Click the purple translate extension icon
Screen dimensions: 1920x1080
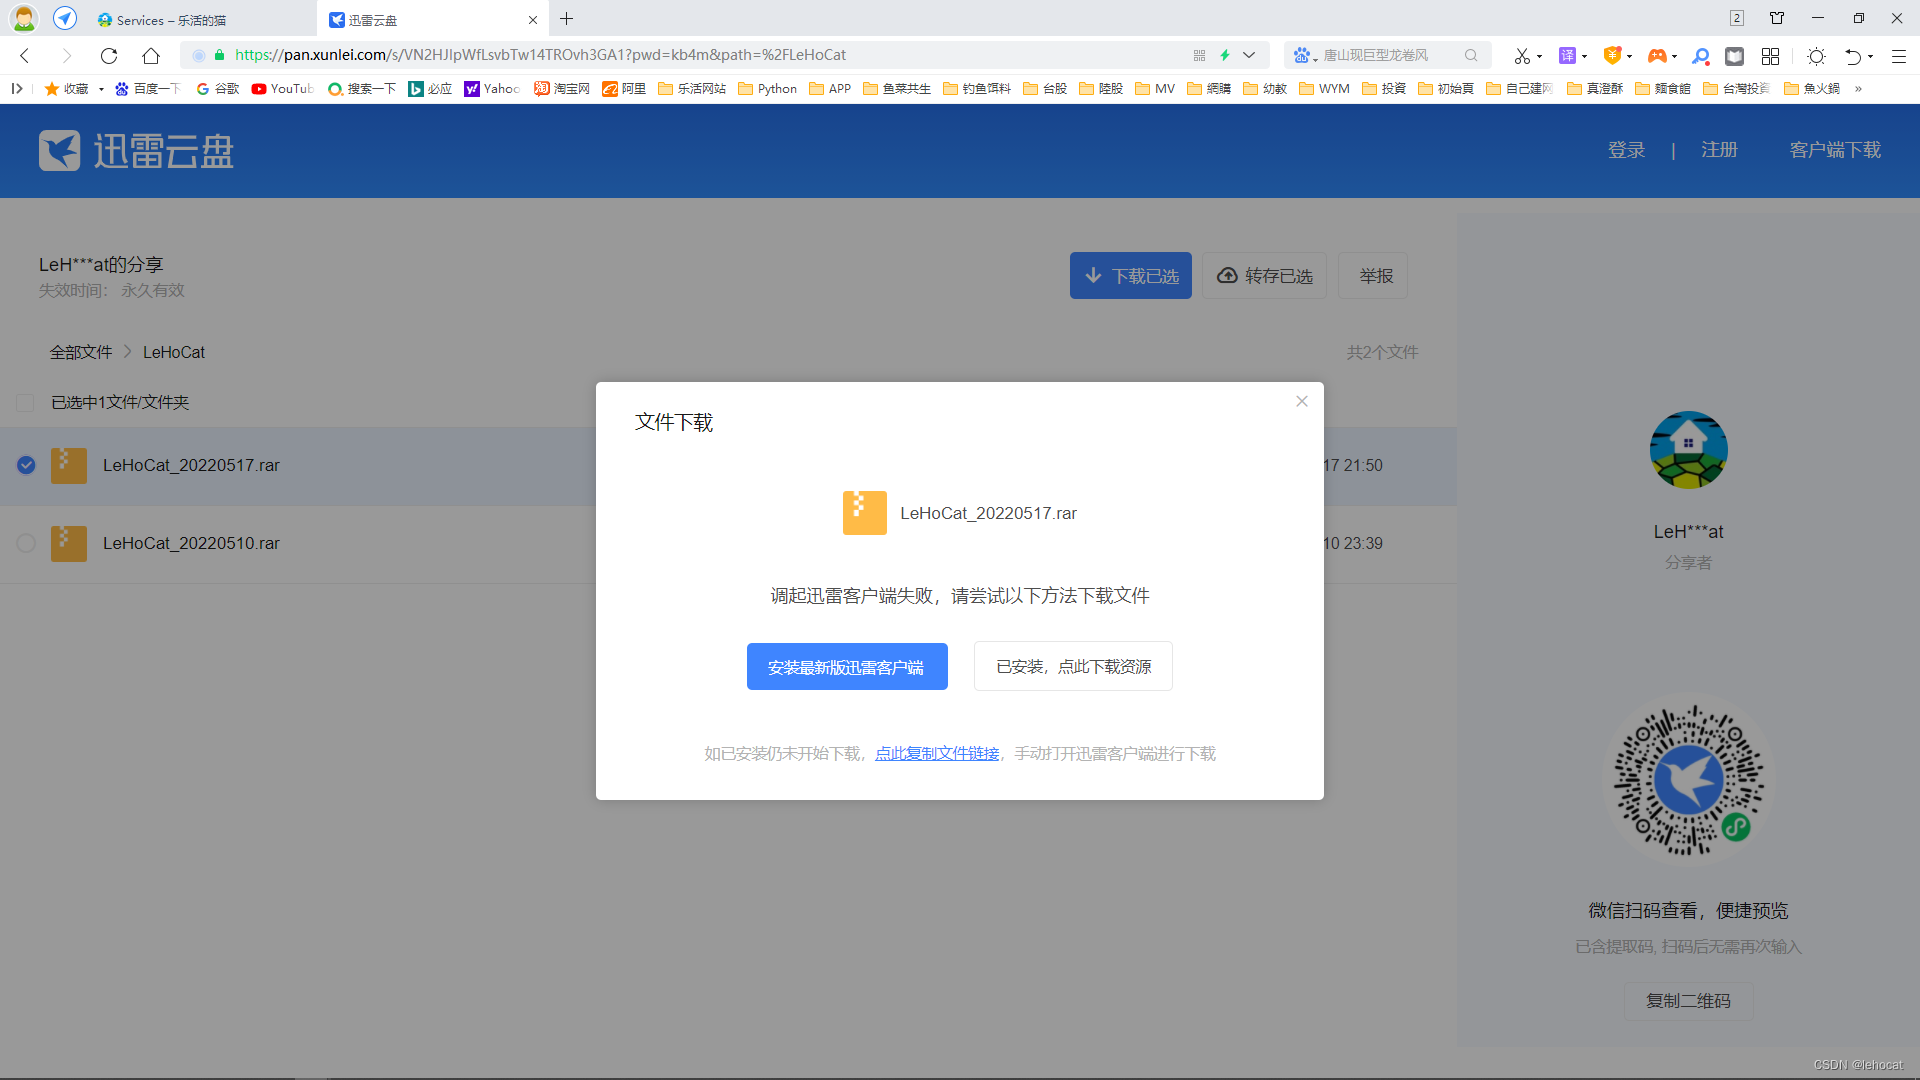(1567, 56)
